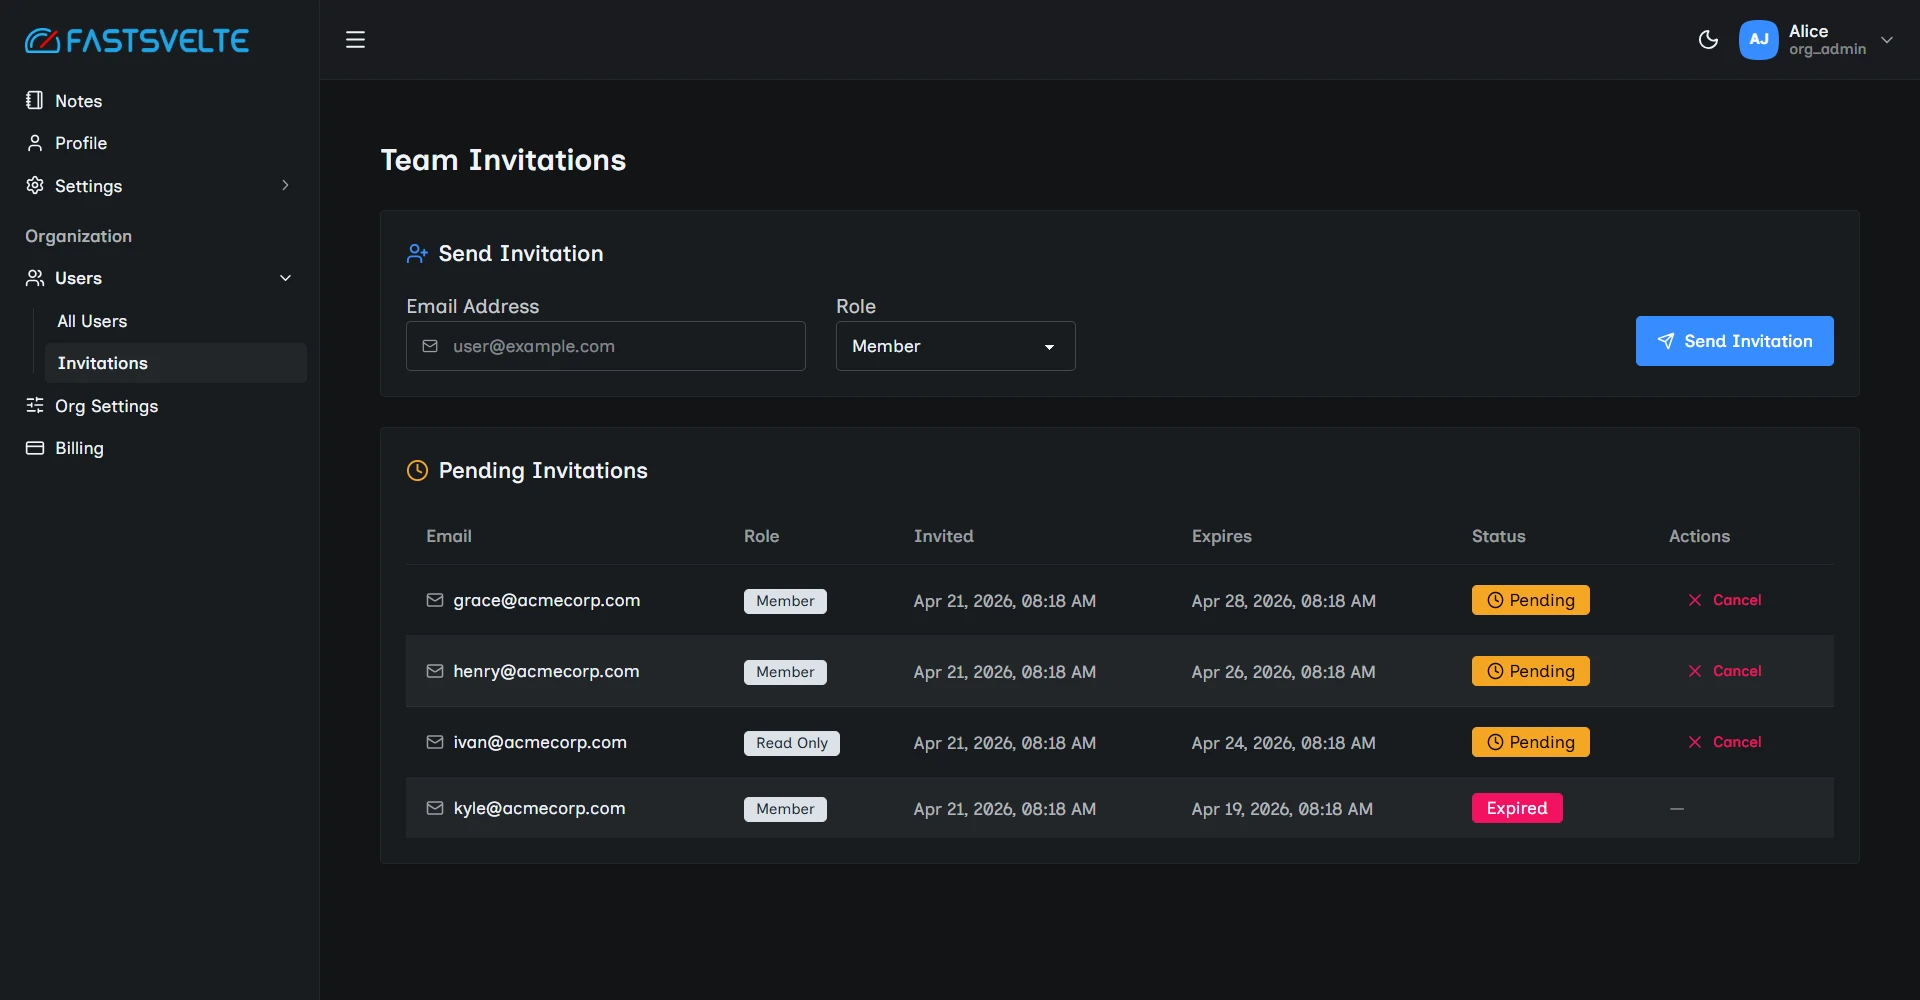Cancel the invitation for henry@acmecorp.com
Screen dimensions: 1920x1000
pyautogui.click(x=1724, y=671)
